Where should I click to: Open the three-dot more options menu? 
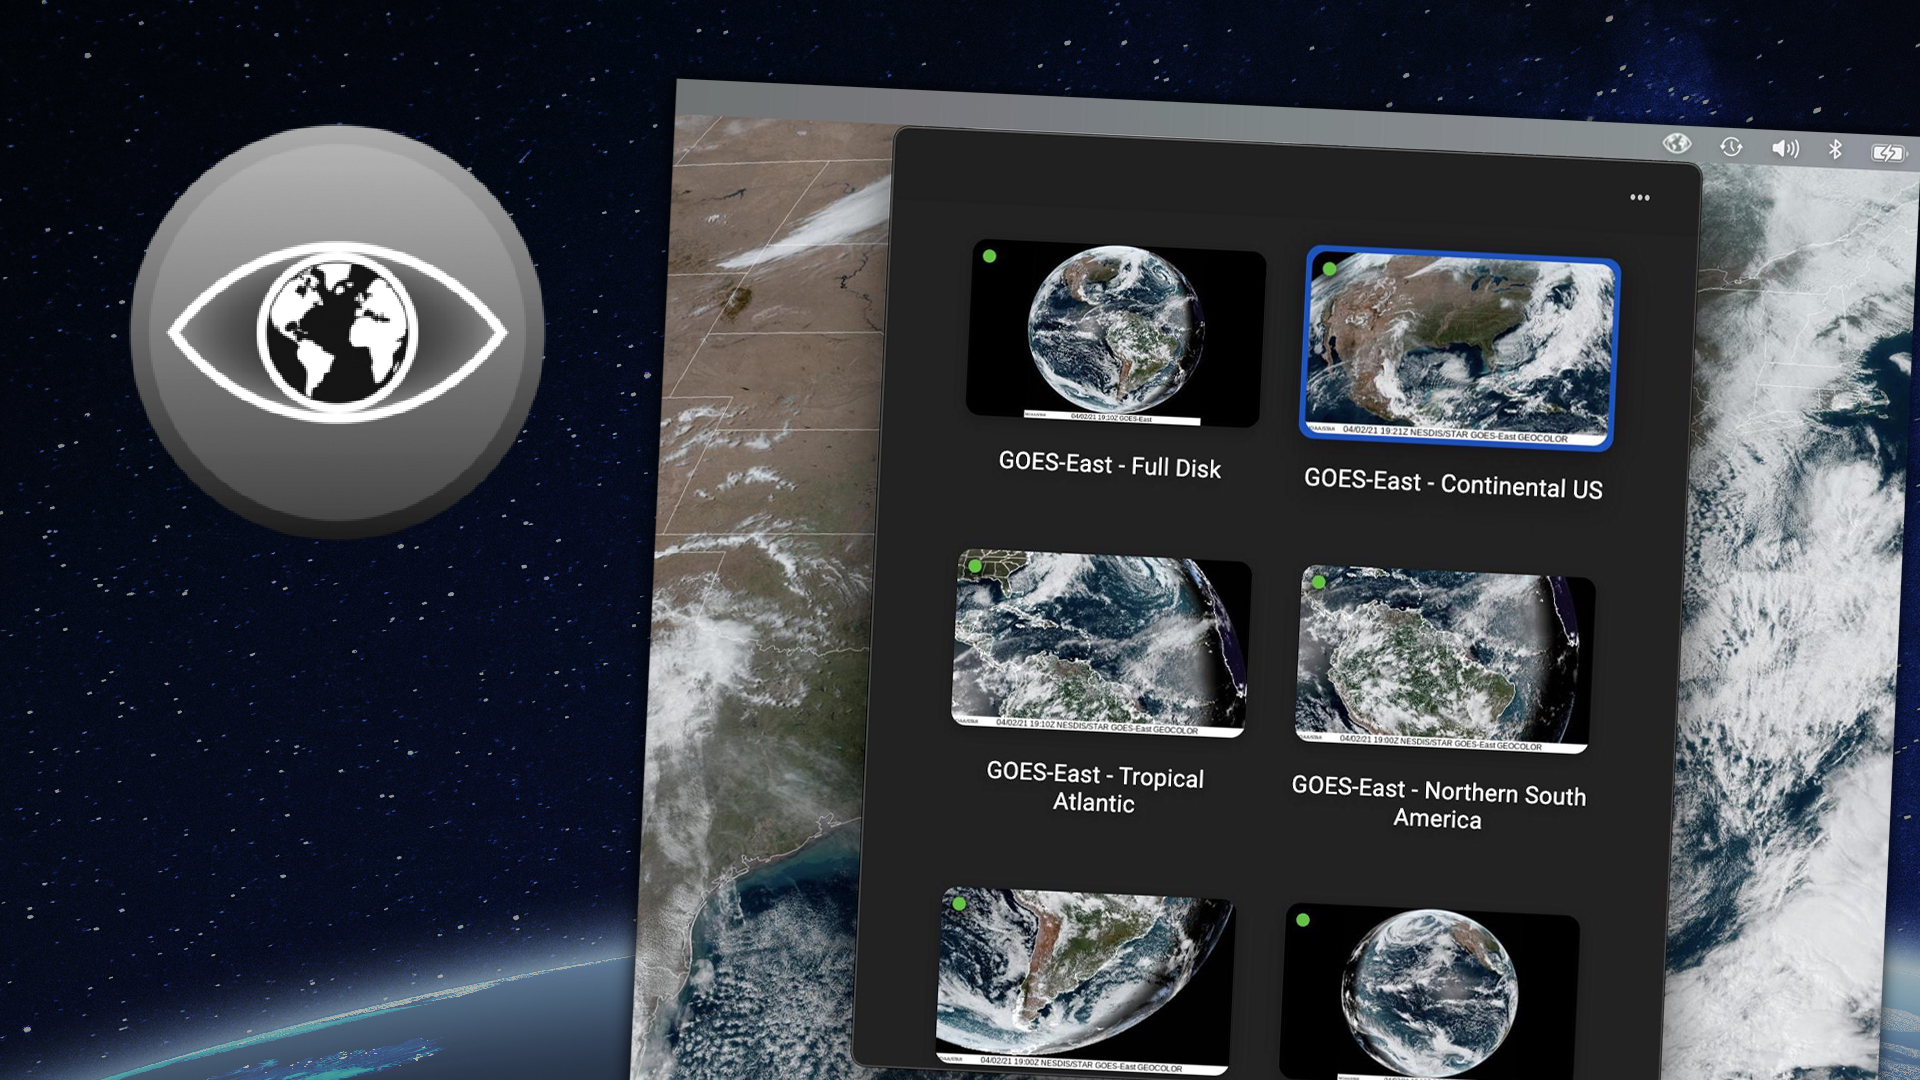coord(1640,198)
